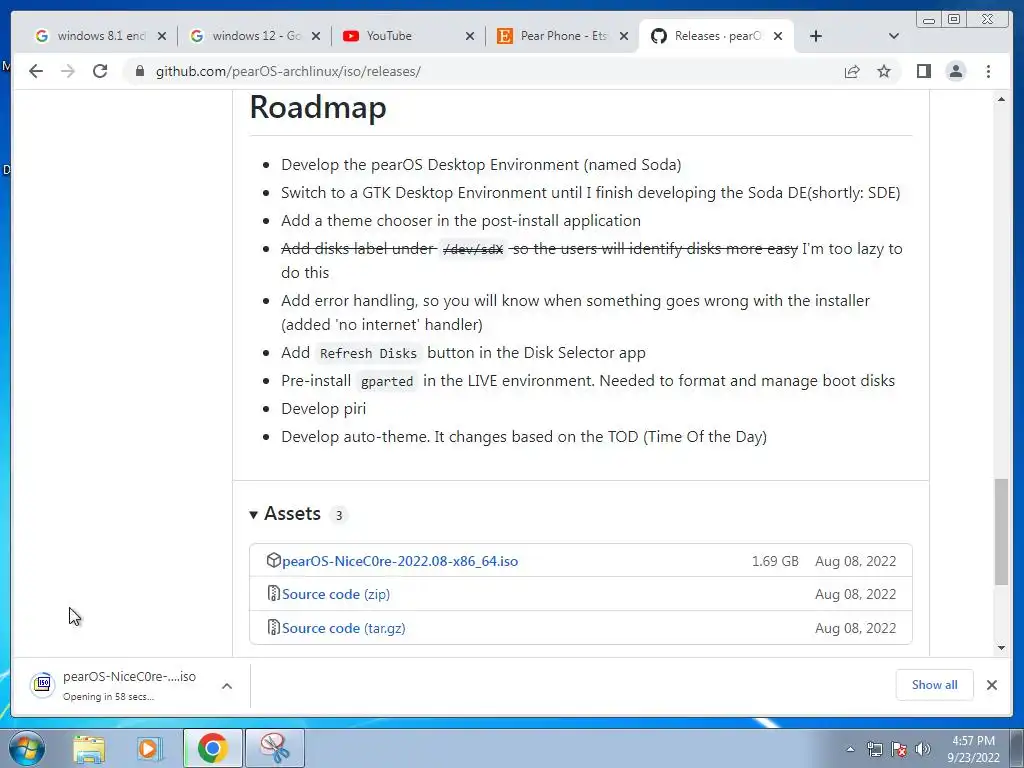Show hidden system tray icons
The width and height of the screenshot is (1024, 768).
click(850, 749)
